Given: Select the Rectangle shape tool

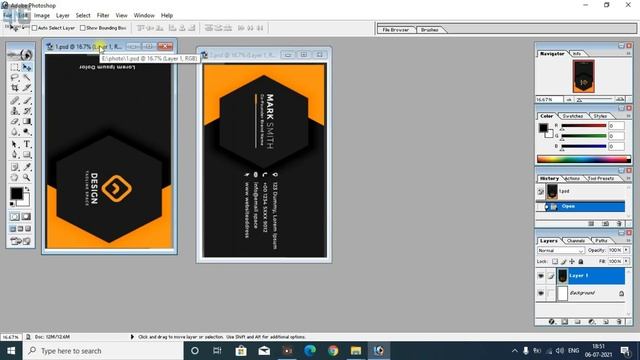Looking at the screenshot, I should tap(27, 155).
